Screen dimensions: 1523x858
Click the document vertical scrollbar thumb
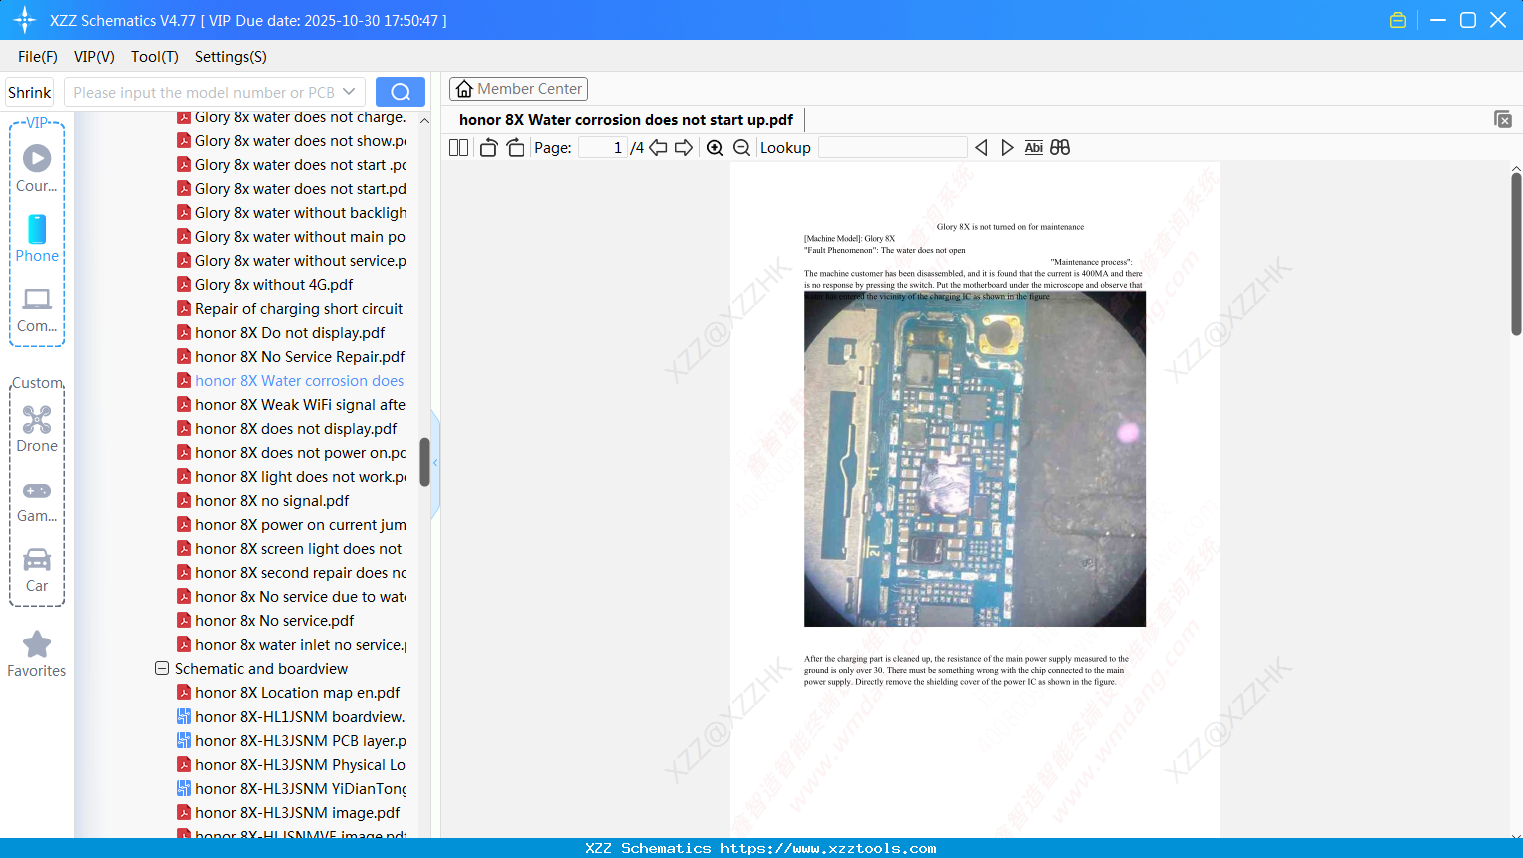1516,254
